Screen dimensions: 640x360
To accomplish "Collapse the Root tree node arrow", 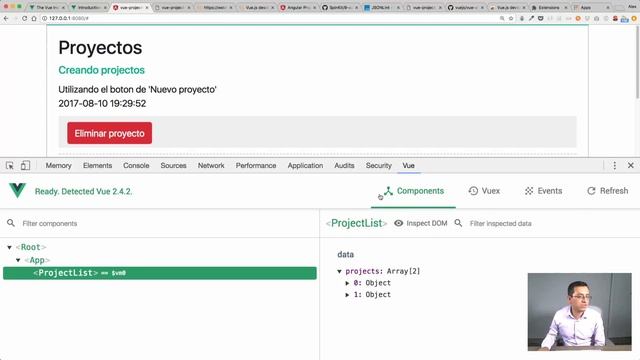I will [x=9, y=247].
